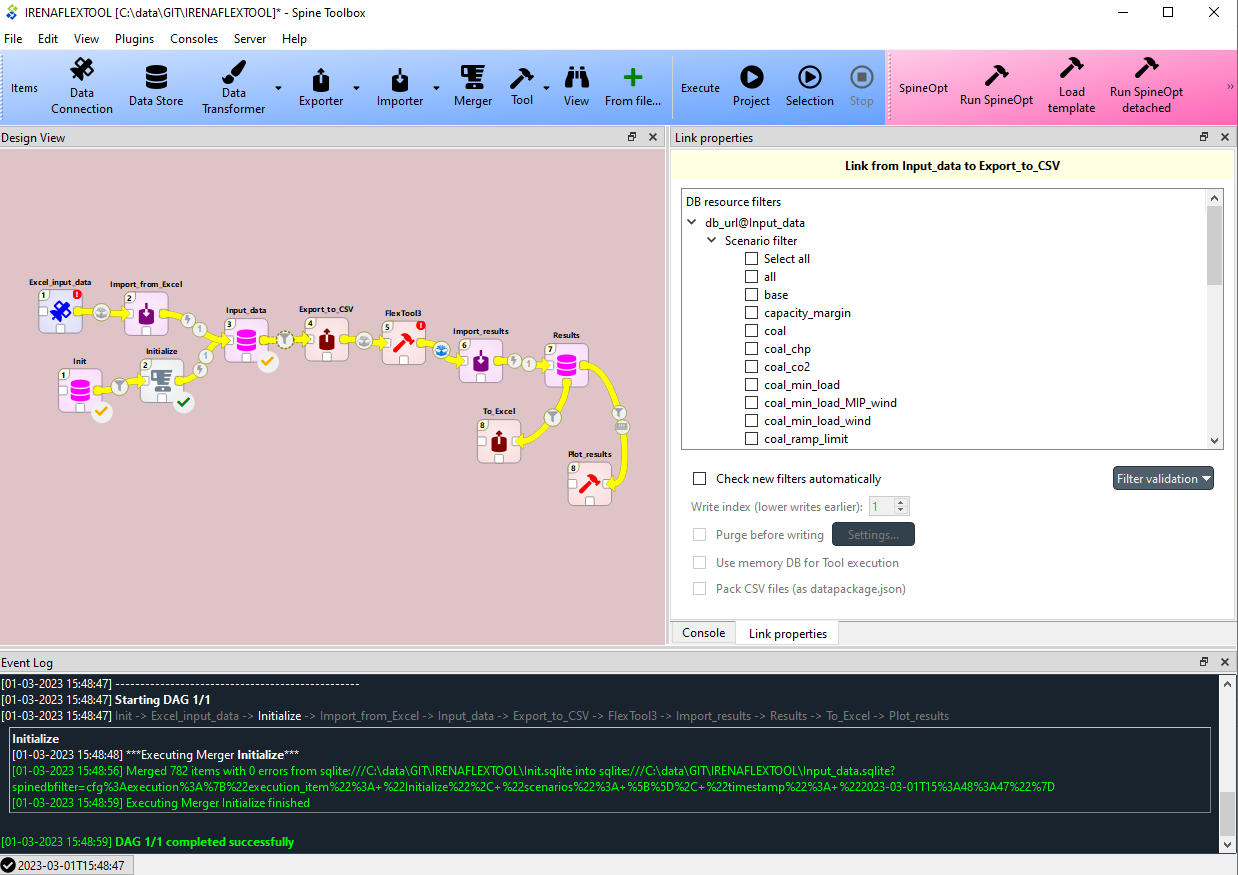Execute the current Selection
The width and height of the screenshot is (1238, 875).
pos(809,87)
